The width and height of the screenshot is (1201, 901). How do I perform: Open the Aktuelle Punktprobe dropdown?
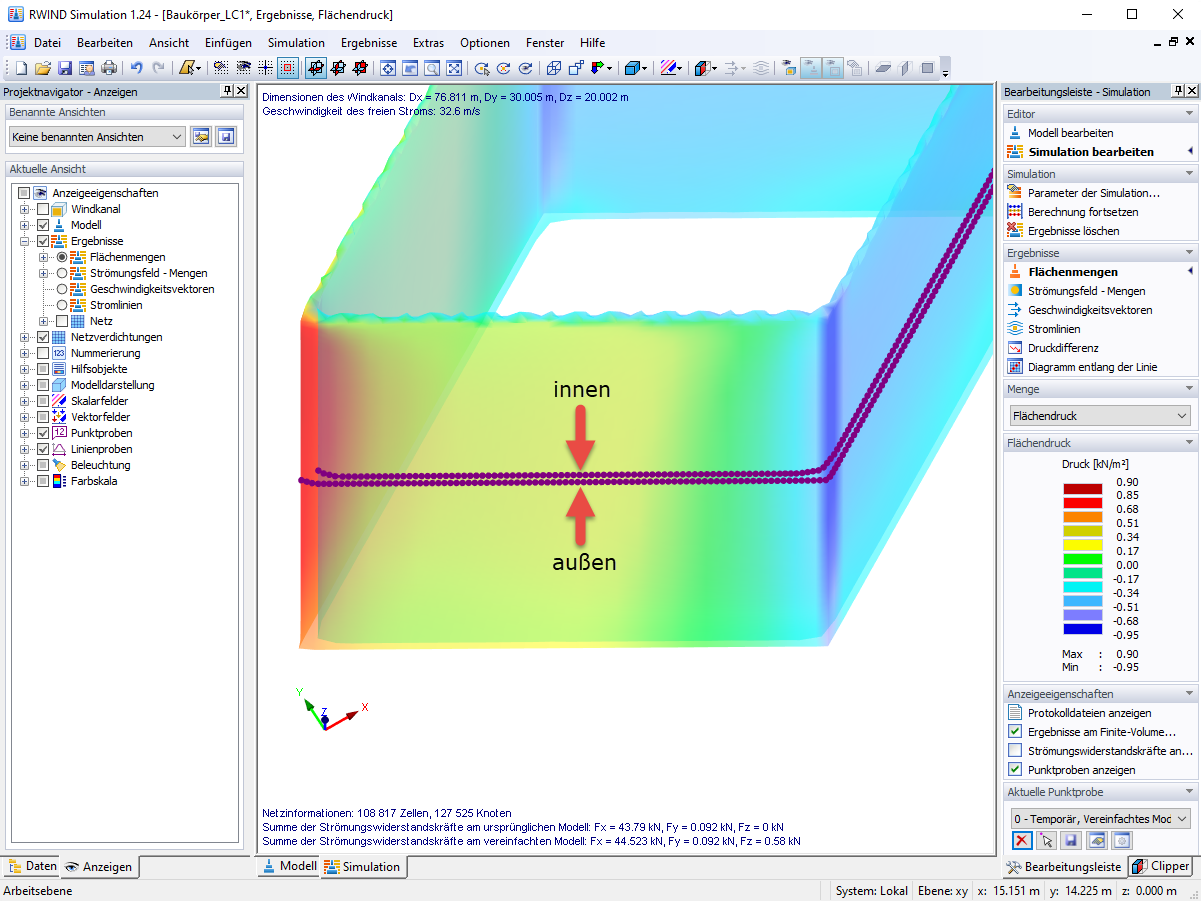[x=1099, y=819]
